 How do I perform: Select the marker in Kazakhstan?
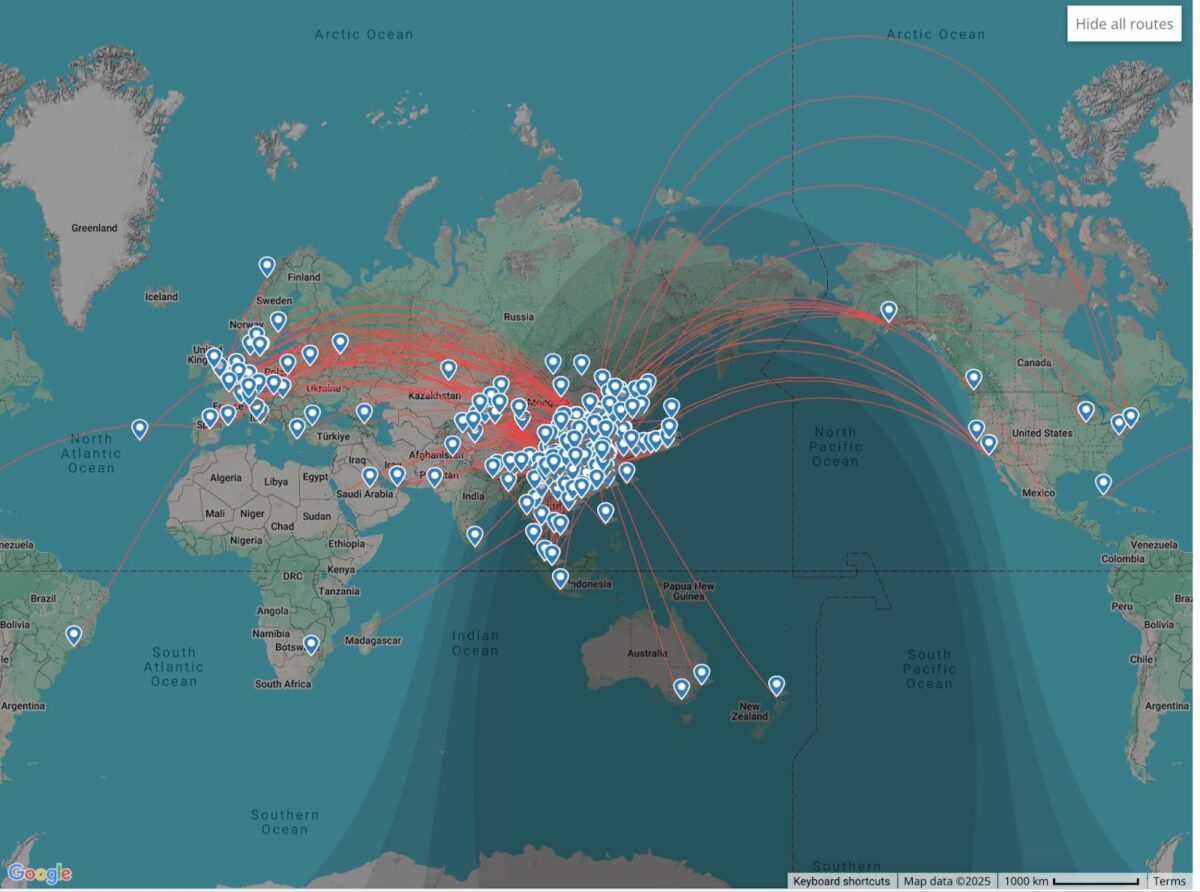click(449, 369)
